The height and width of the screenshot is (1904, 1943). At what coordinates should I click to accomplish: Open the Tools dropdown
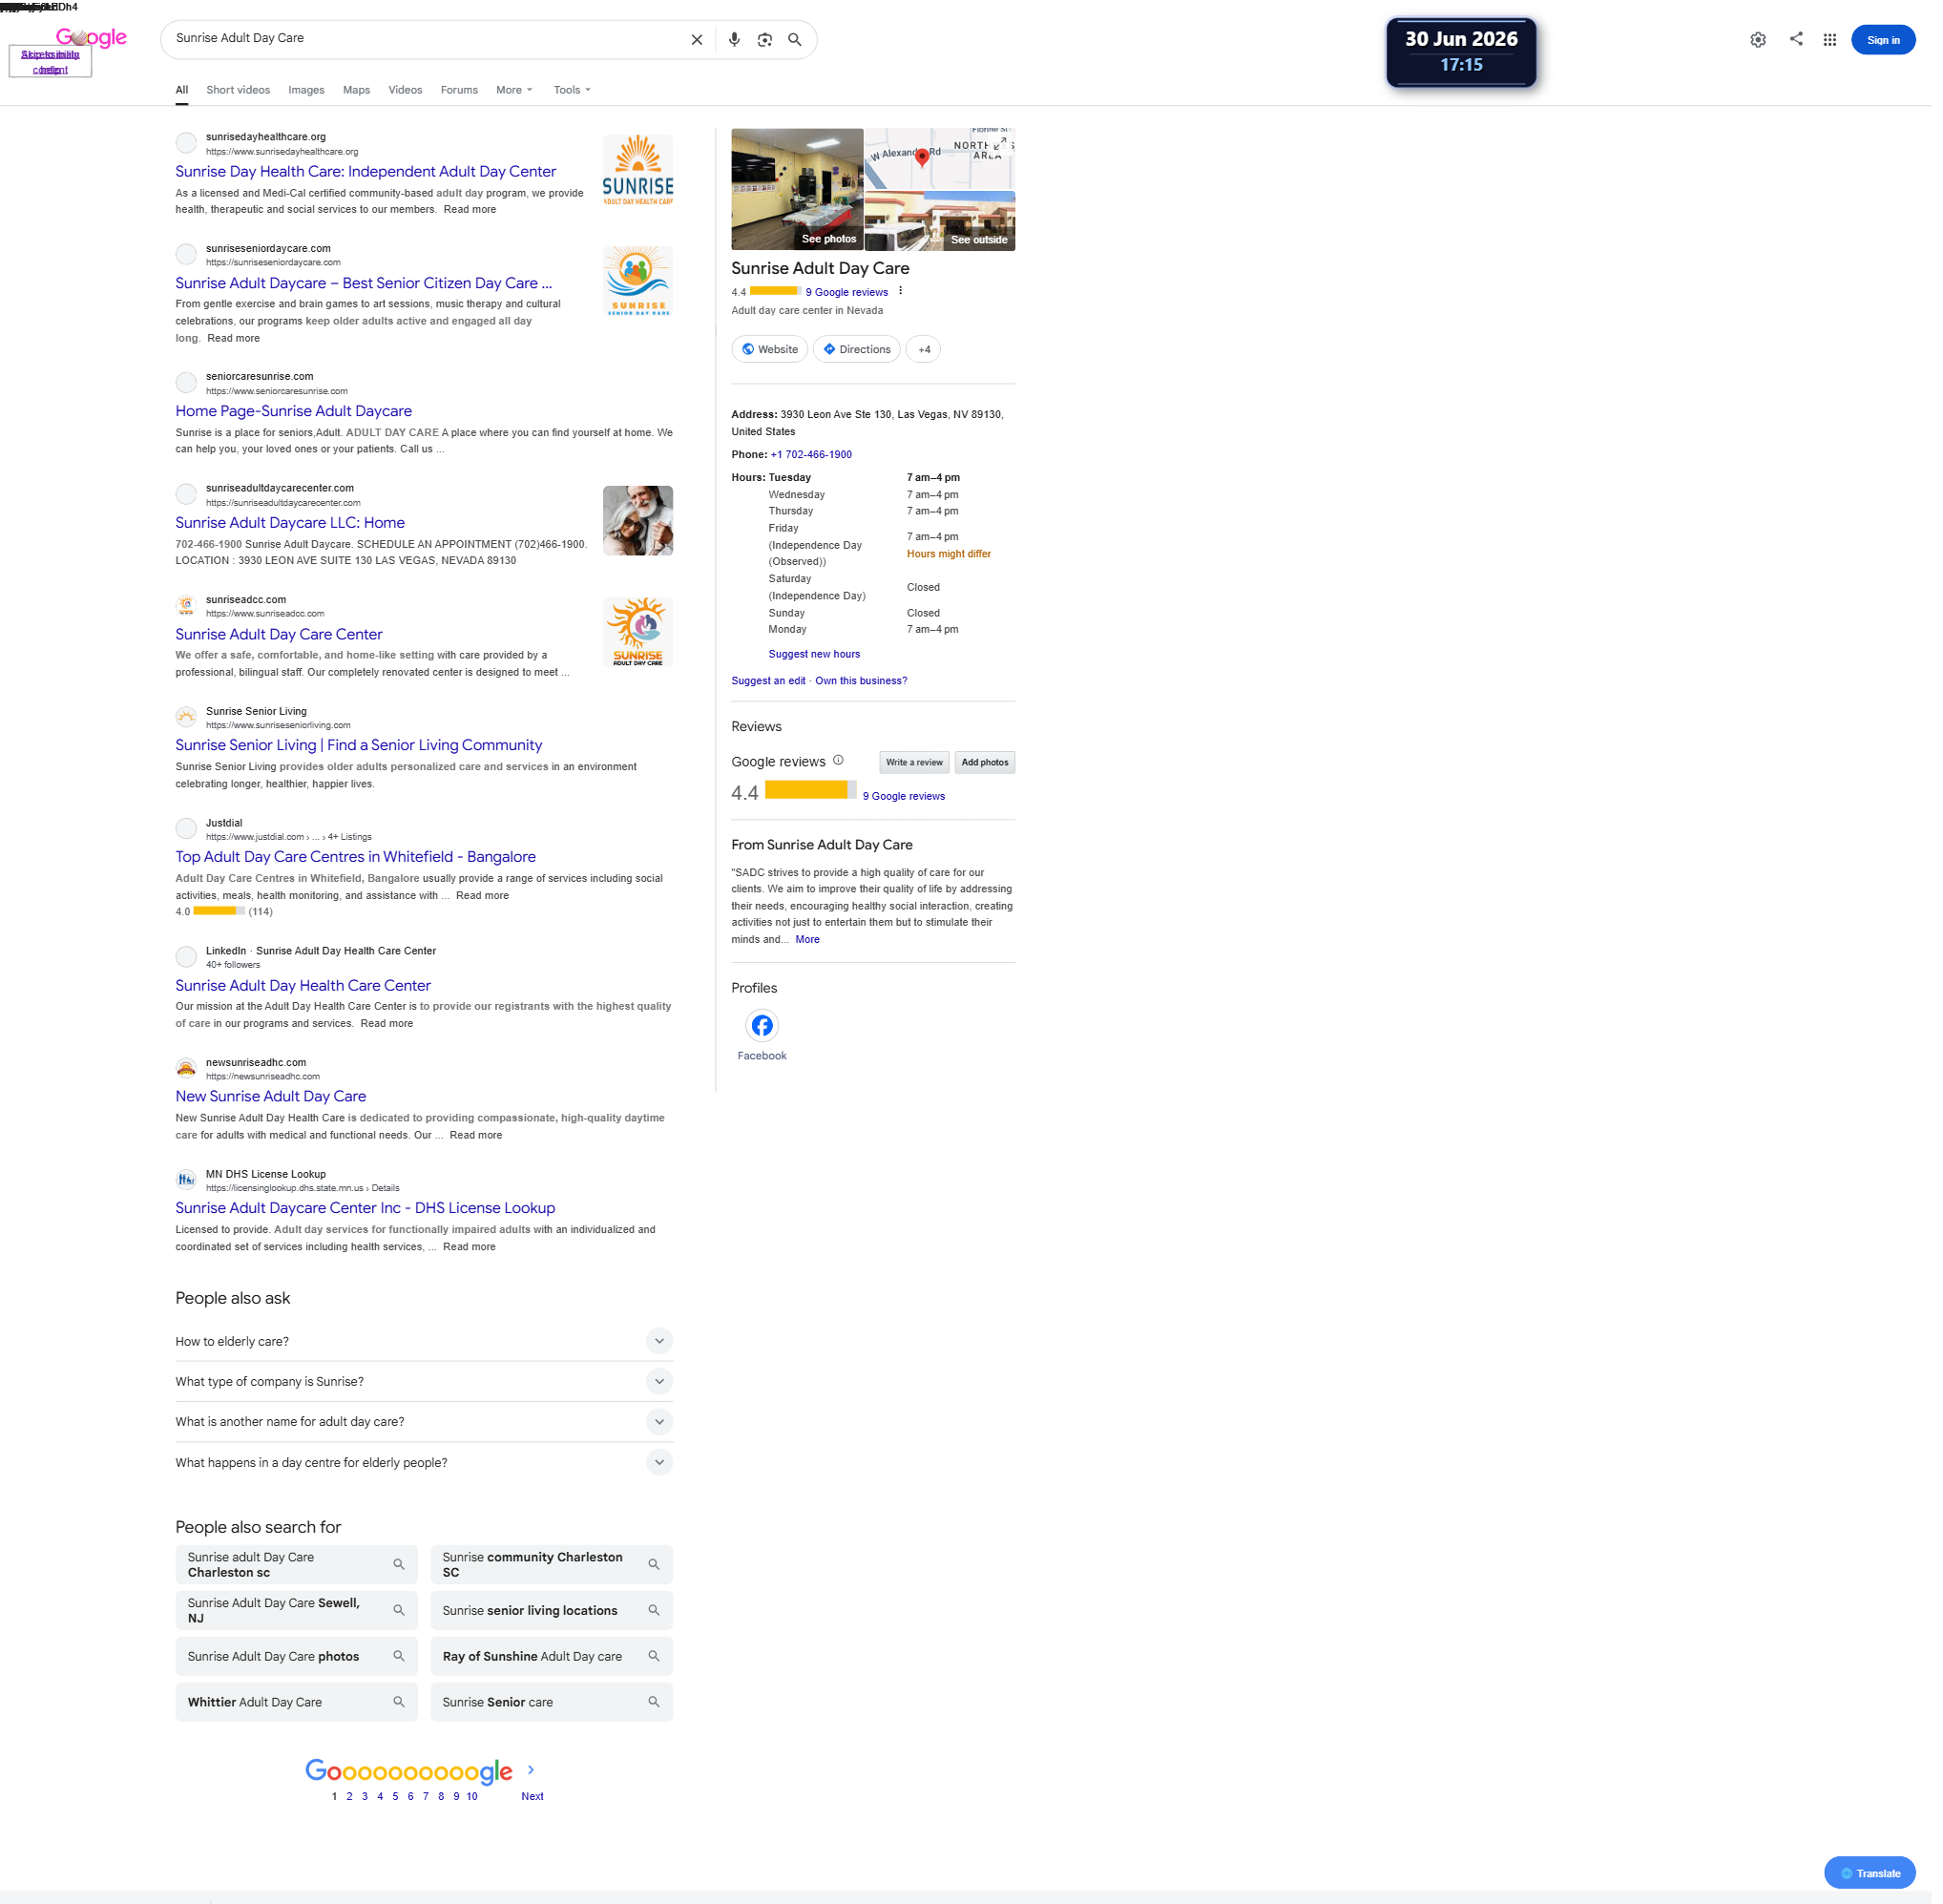(x=572, y=90)
